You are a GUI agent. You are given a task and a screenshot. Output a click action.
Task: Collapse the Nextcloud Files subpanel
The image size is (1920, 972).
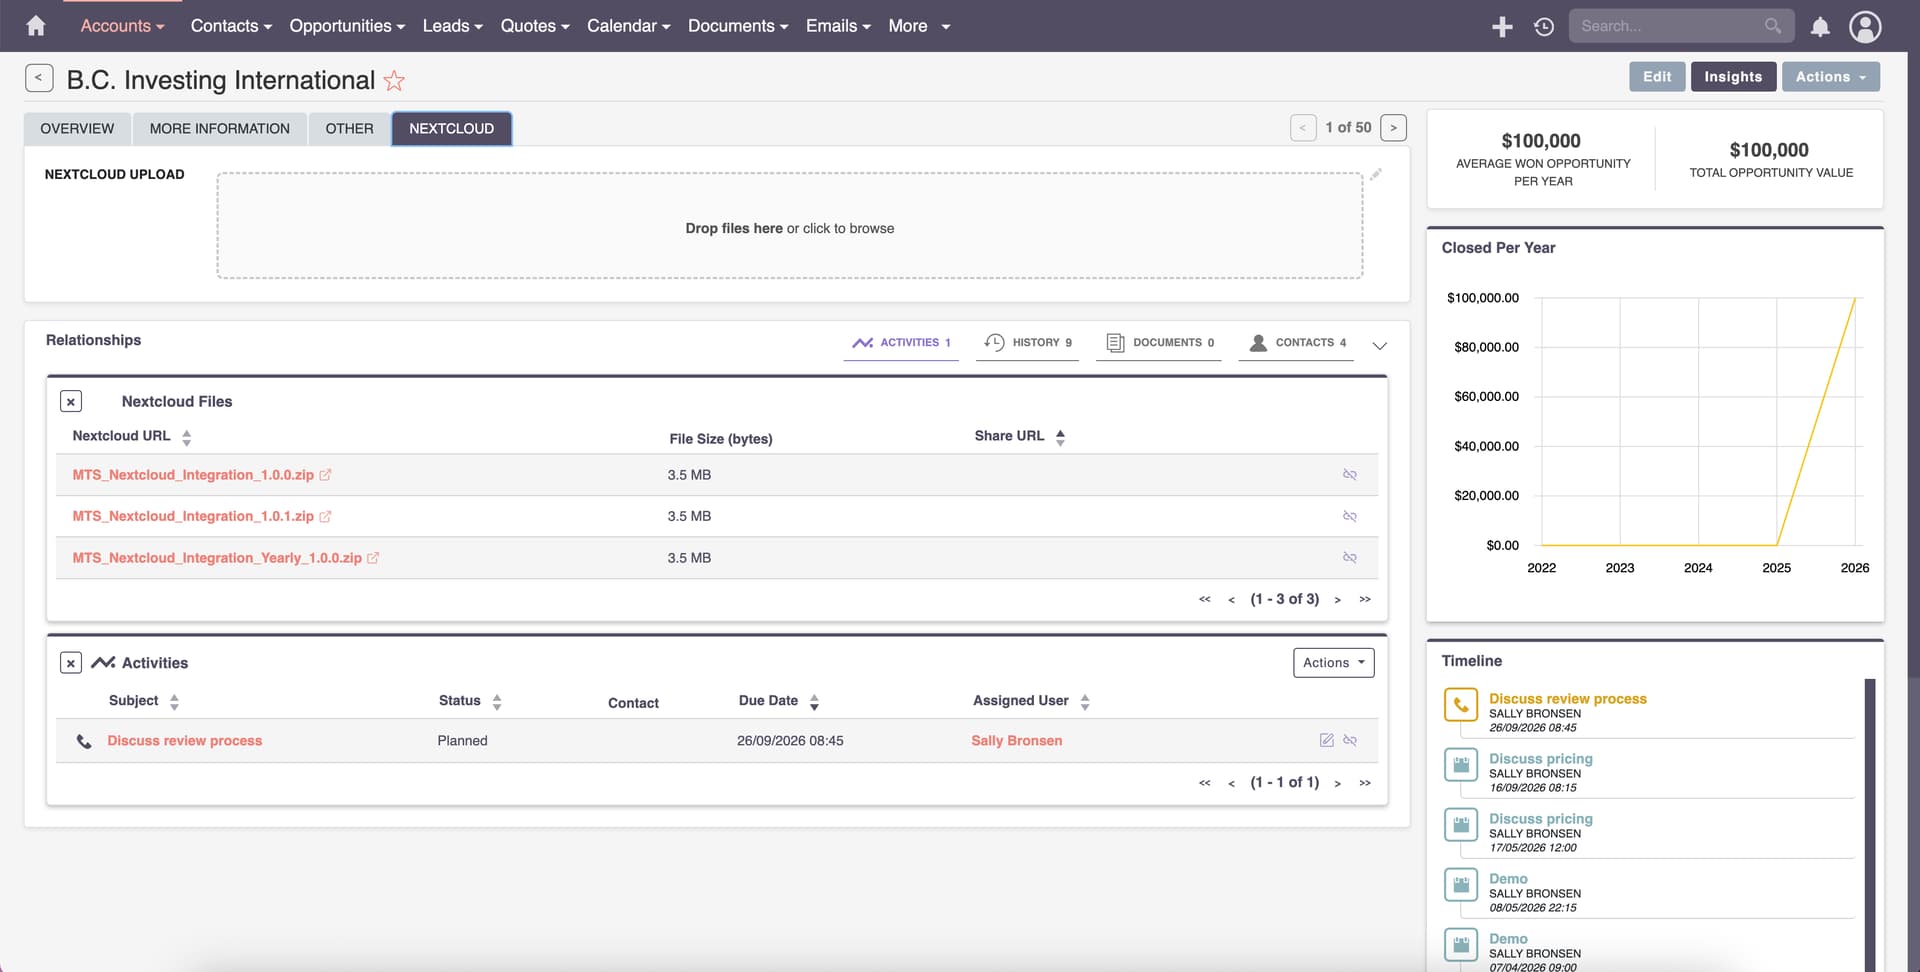click(x=71, y=402)
